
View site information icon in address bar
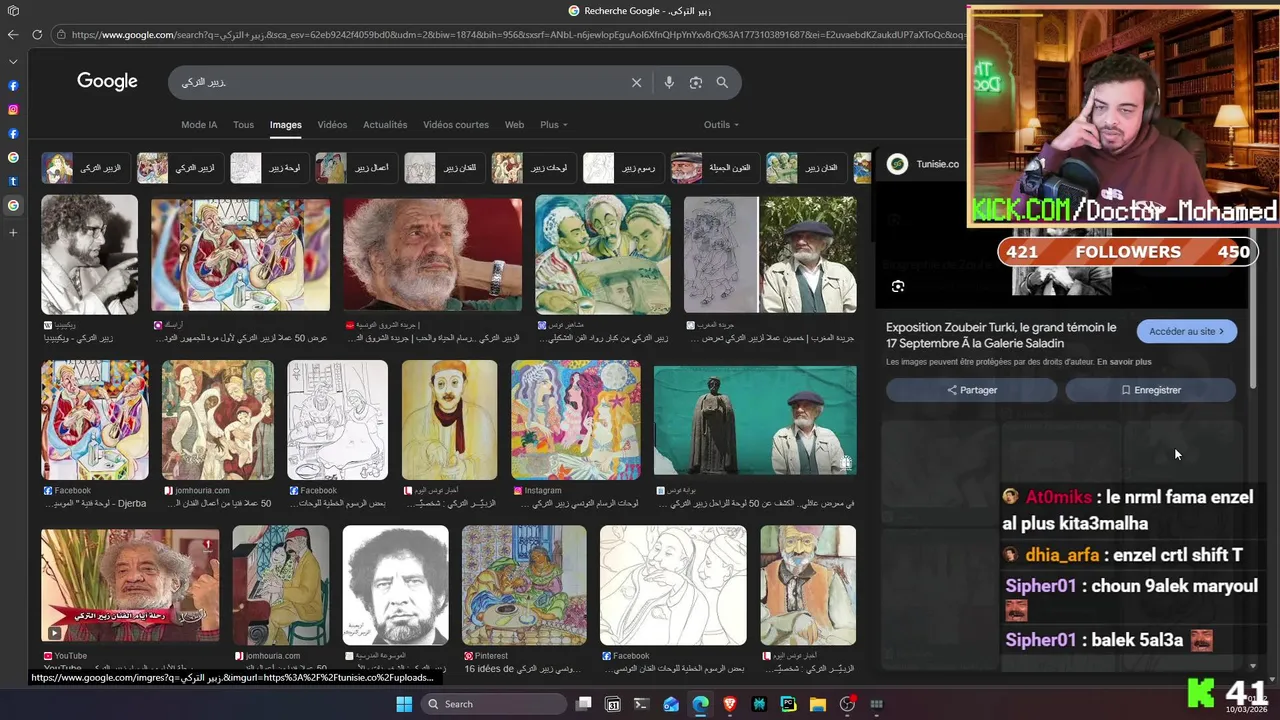(61, 35)
